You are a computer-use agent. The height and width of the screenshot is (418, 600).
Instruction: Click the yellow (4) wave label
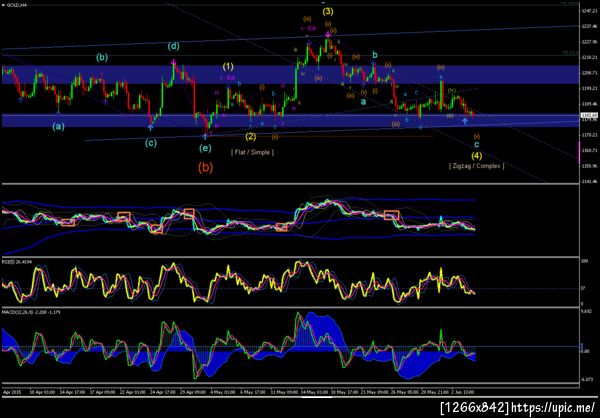pos(476,155)
